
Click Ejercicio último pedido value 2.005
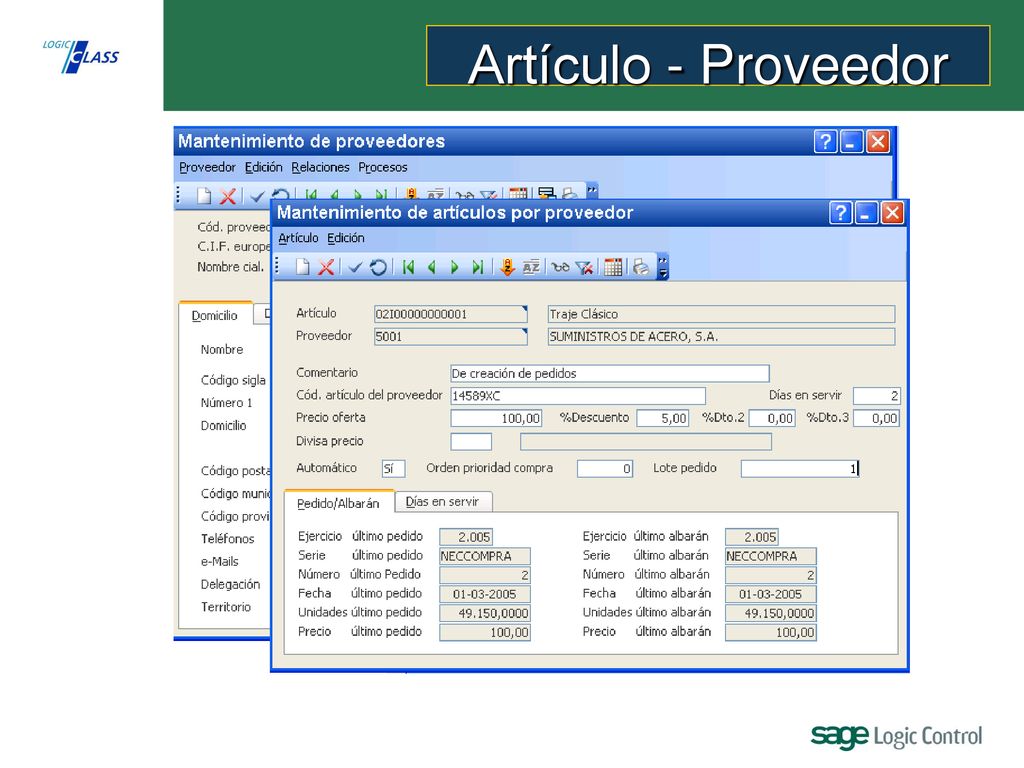click(x=466, y=537)
